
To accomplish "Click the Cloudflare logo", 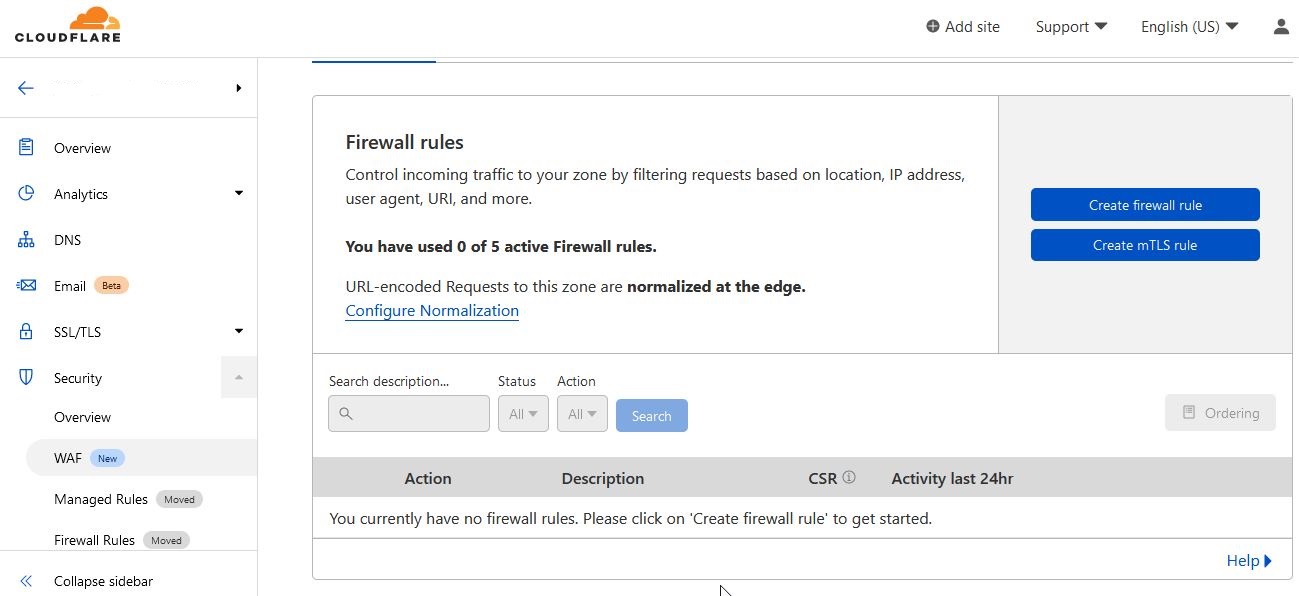I will coord(68,25).
